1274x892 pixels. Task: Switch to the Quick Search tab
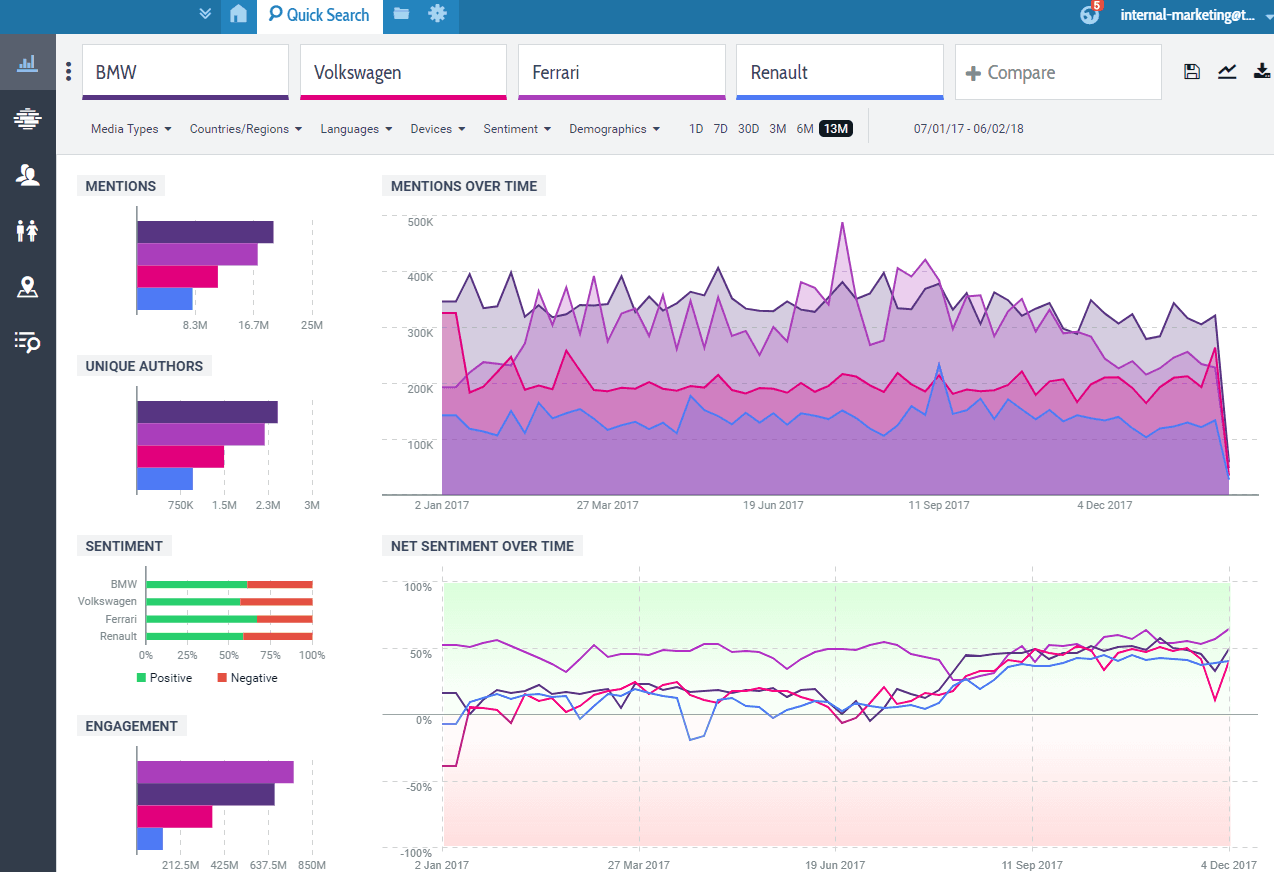tap(319, 15)
